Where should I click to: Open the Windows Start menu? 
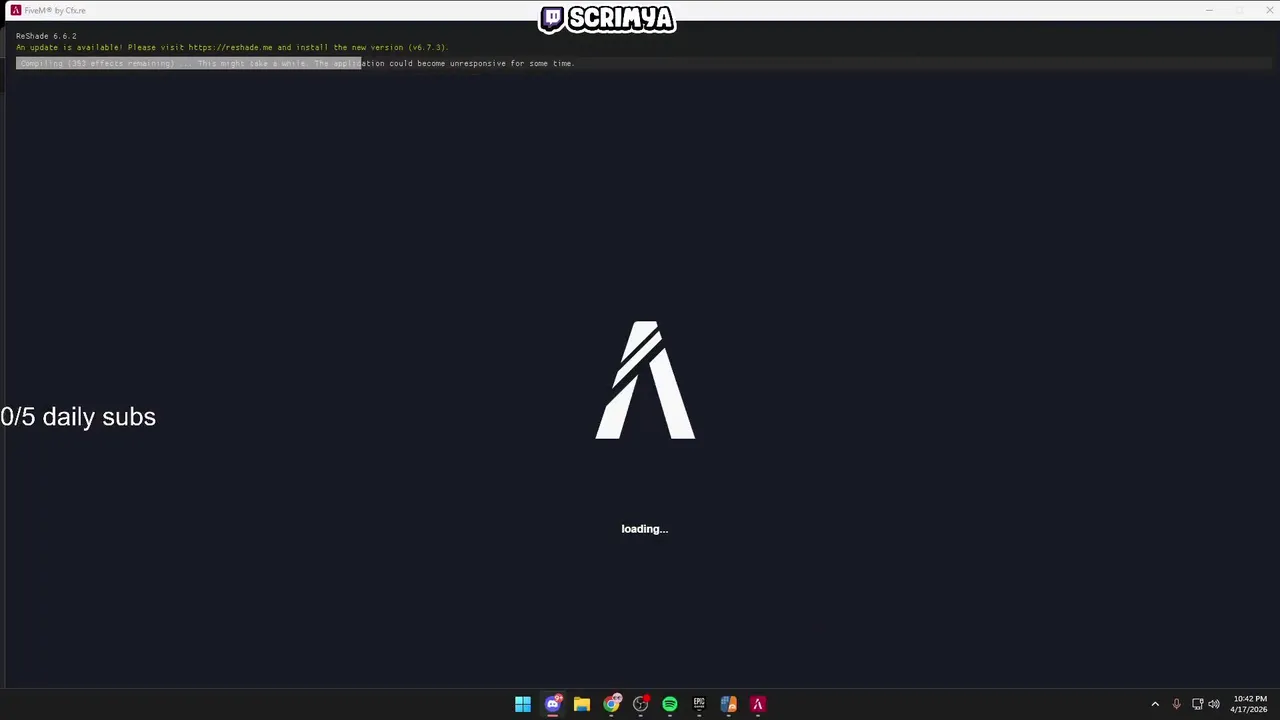click(523, 704)
